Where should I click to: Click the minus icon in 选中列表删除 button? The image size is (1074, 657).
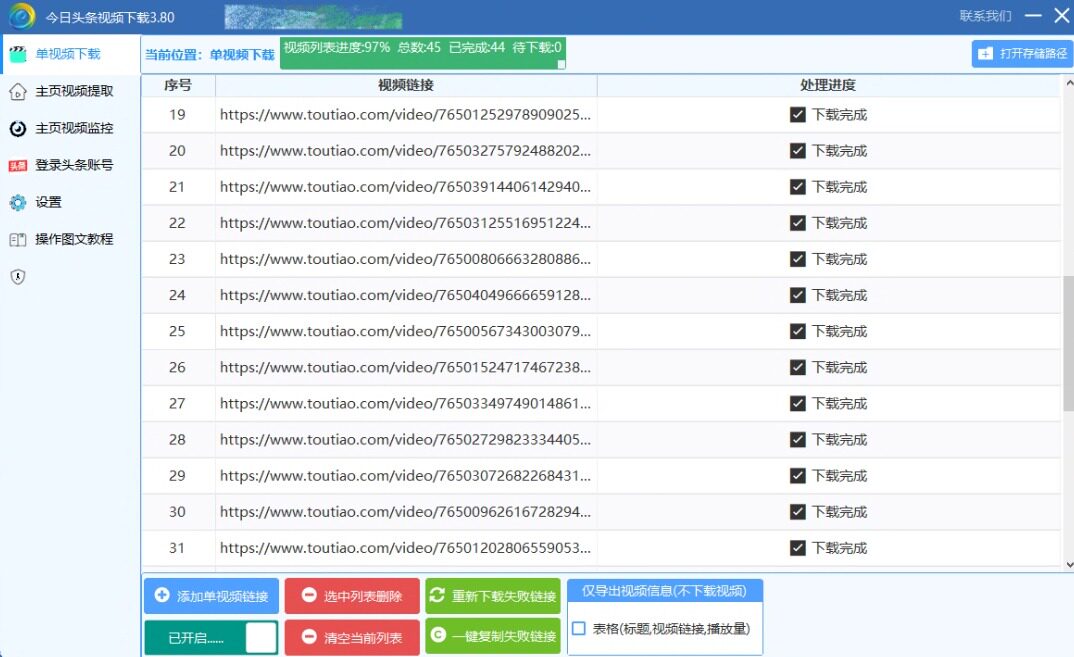309,595
